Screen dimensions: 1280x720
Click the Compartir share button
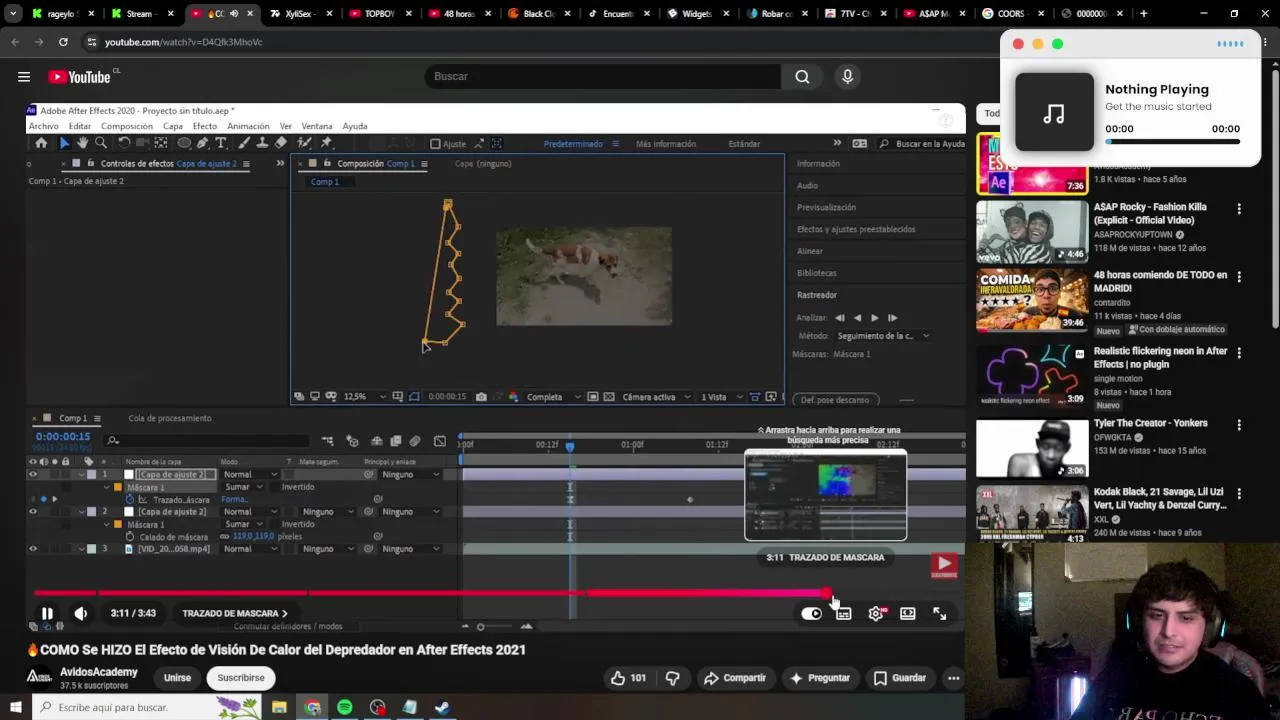pyautogui.click(x=735, y=678)
